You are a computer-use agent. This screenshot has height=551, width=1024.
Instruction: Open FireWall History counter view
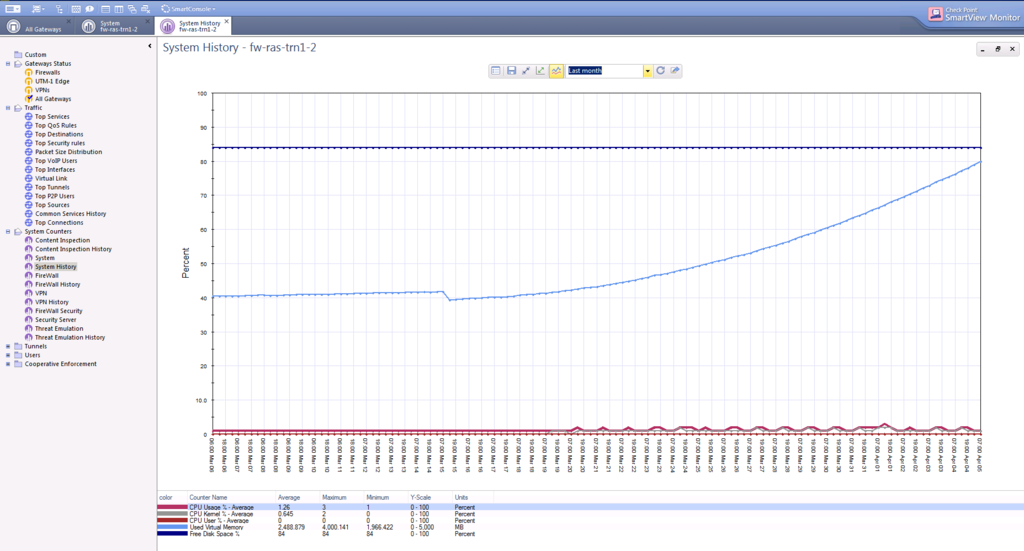(x=57, y=285)
